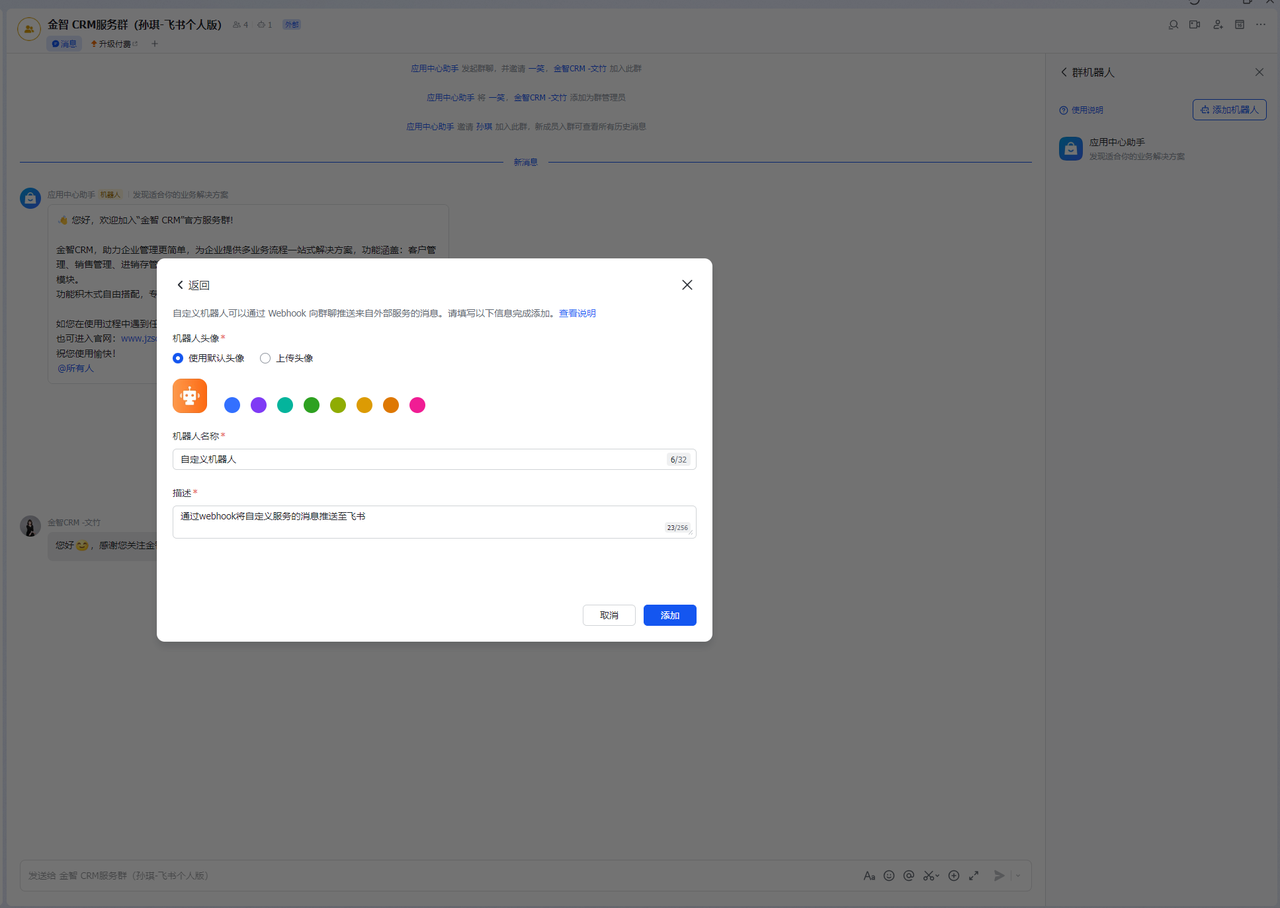Pick the amber yellow avatar color
The height and width of the screenshot is (908, 1280).
364,405
